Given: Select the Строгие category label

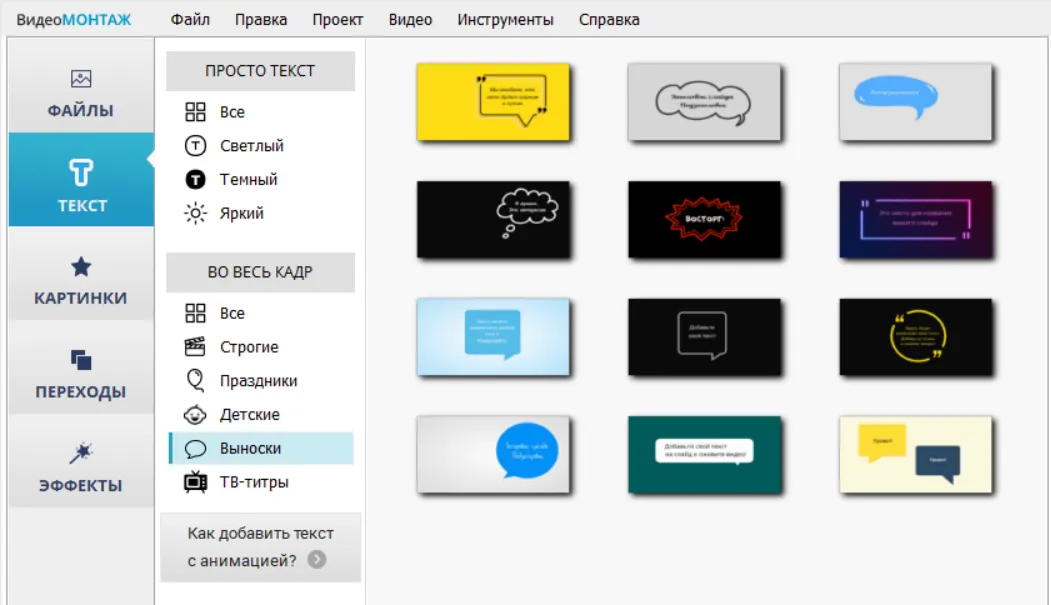Looking at the screenshot, I should [249, 347].
